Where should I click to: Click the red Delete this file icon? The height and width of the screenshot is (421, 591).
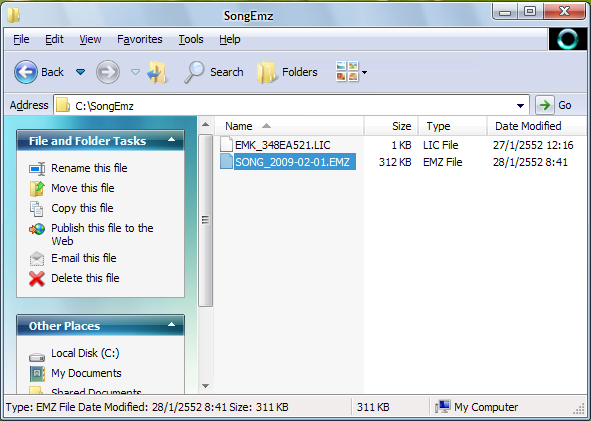[37, 279]
